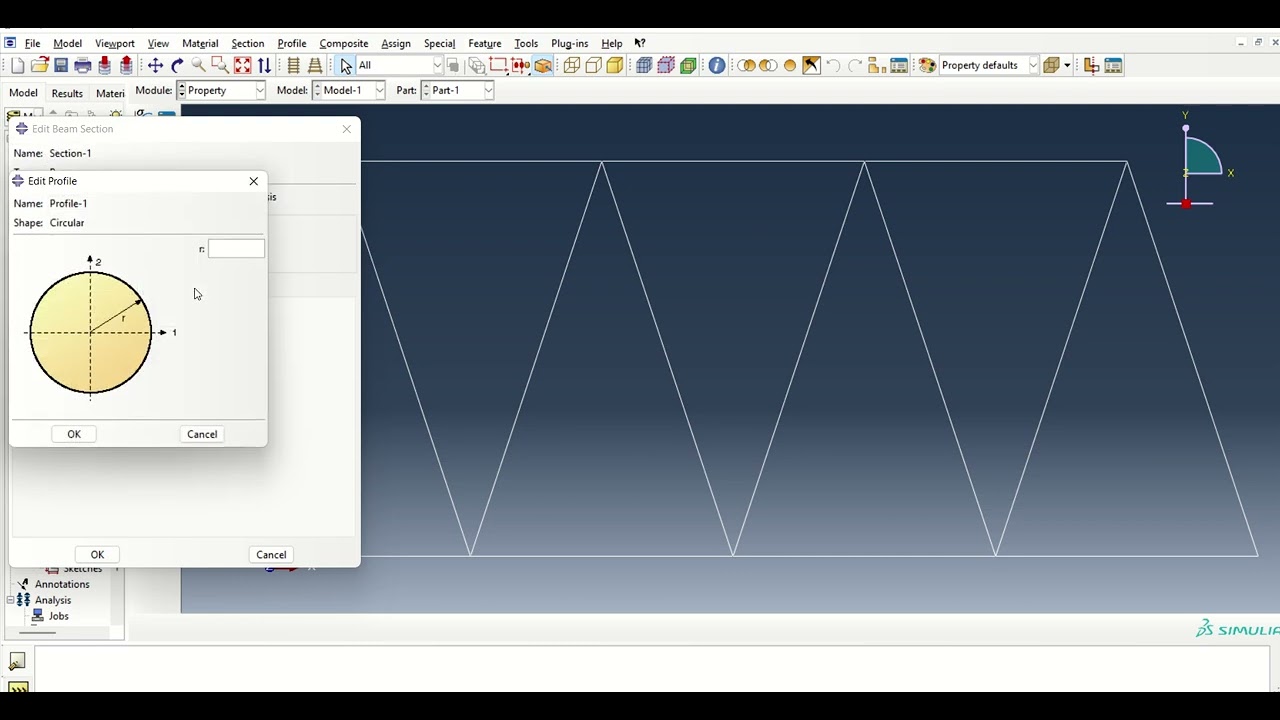This screenshot has width=1280, height=720.
Task: Click the Create datum/partition toolbar icon
Action: pyautogui.click(x=1091, y=66)
